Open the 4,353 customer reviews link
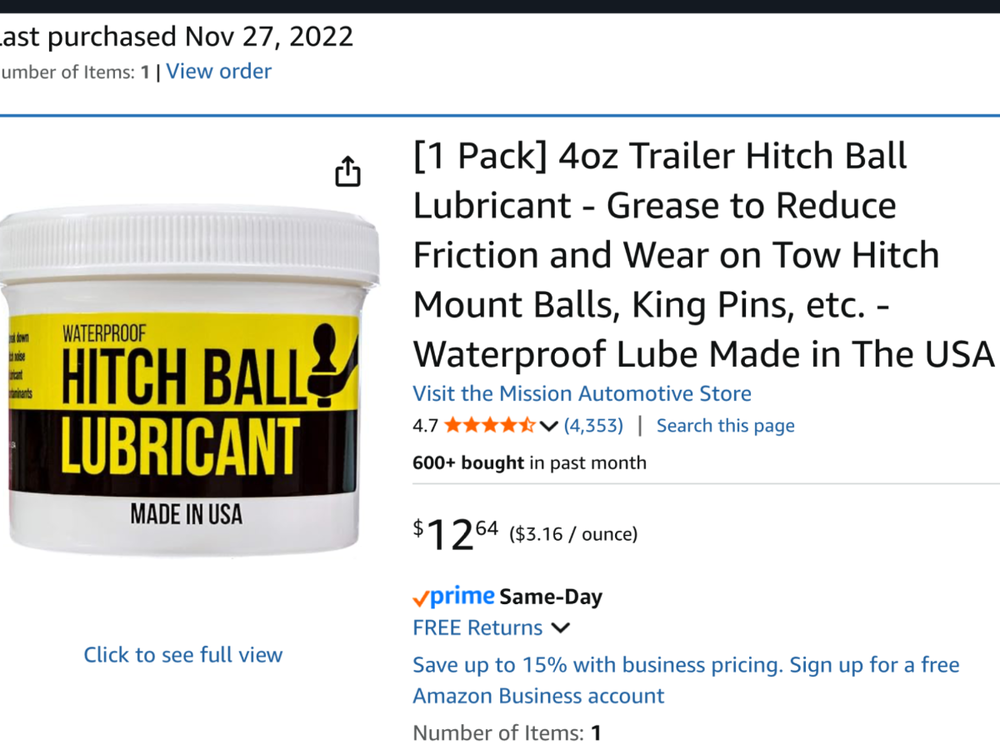 [593, 425]
